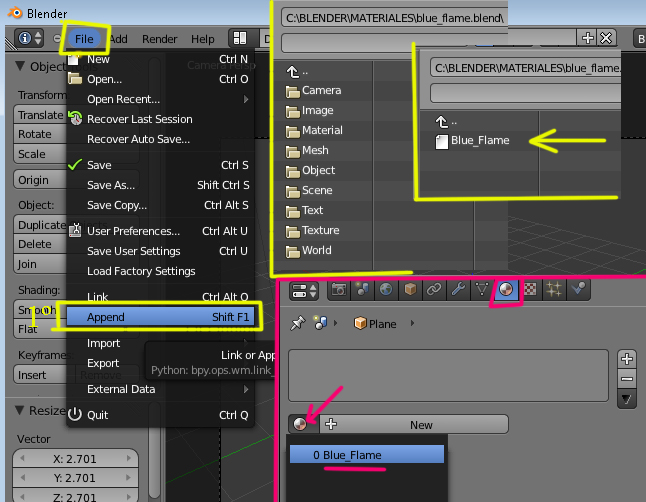Increase the Y vector value arrow
This screenshot has width=646, height=502.
(x=129, y=478)
